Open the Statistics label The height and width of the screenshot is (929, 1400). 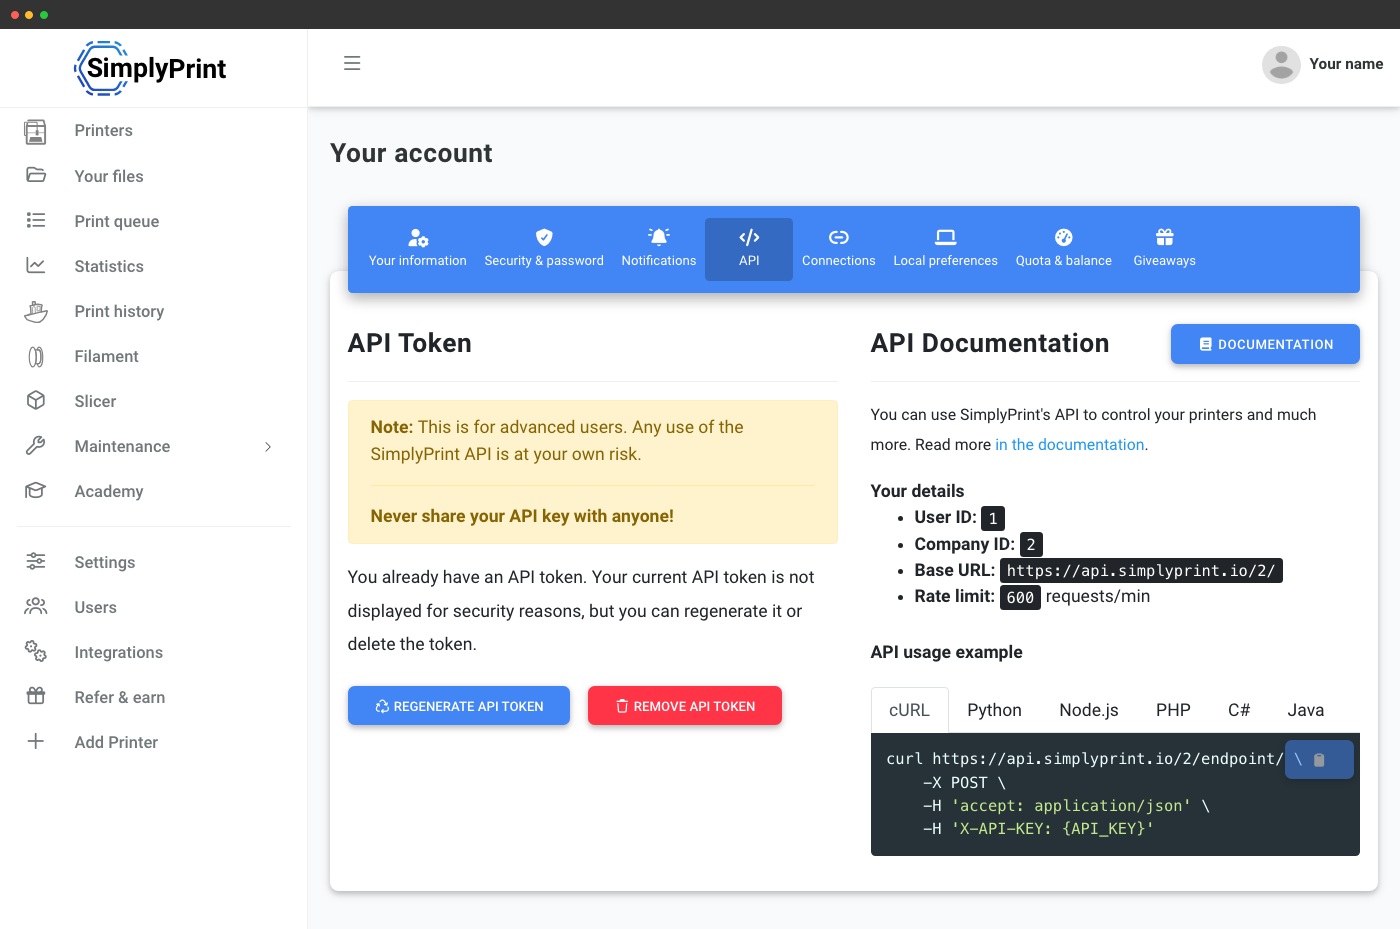click(109, 266)
